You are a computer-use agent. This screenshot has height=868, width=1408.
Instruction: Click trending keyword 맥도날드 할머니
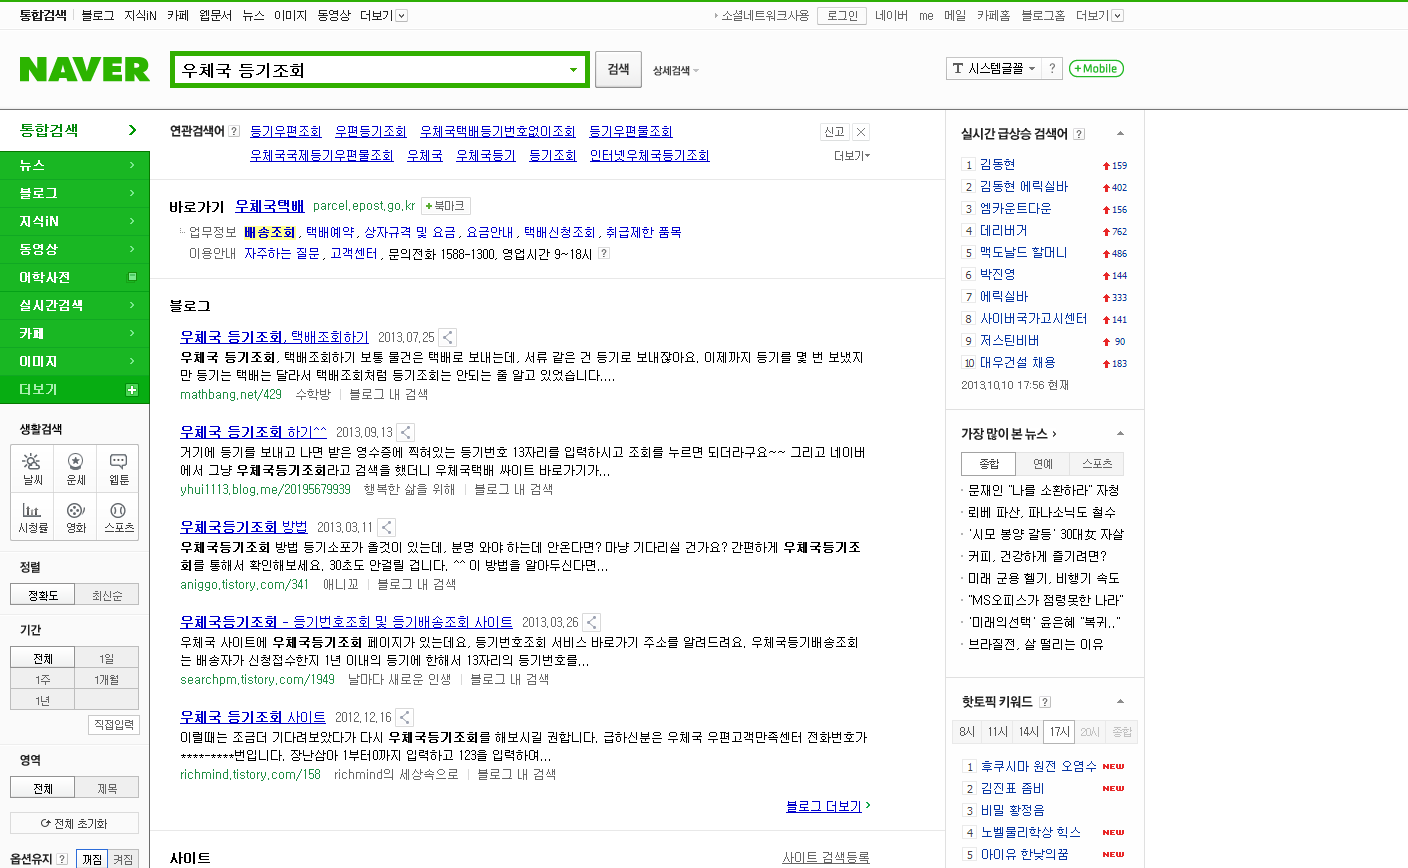(x=1023, y=253)
